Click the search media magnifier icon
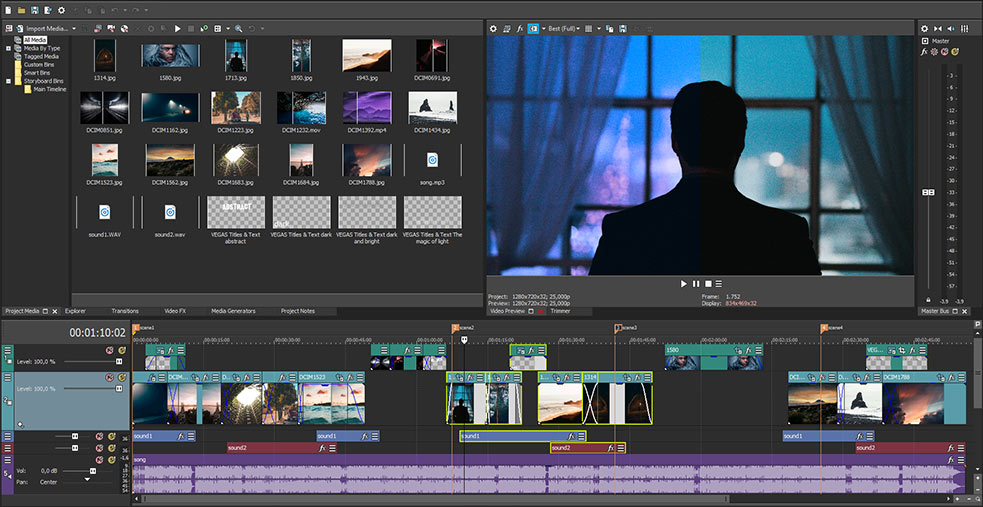The width and height of the screenshot is (983, 507). 239,29
